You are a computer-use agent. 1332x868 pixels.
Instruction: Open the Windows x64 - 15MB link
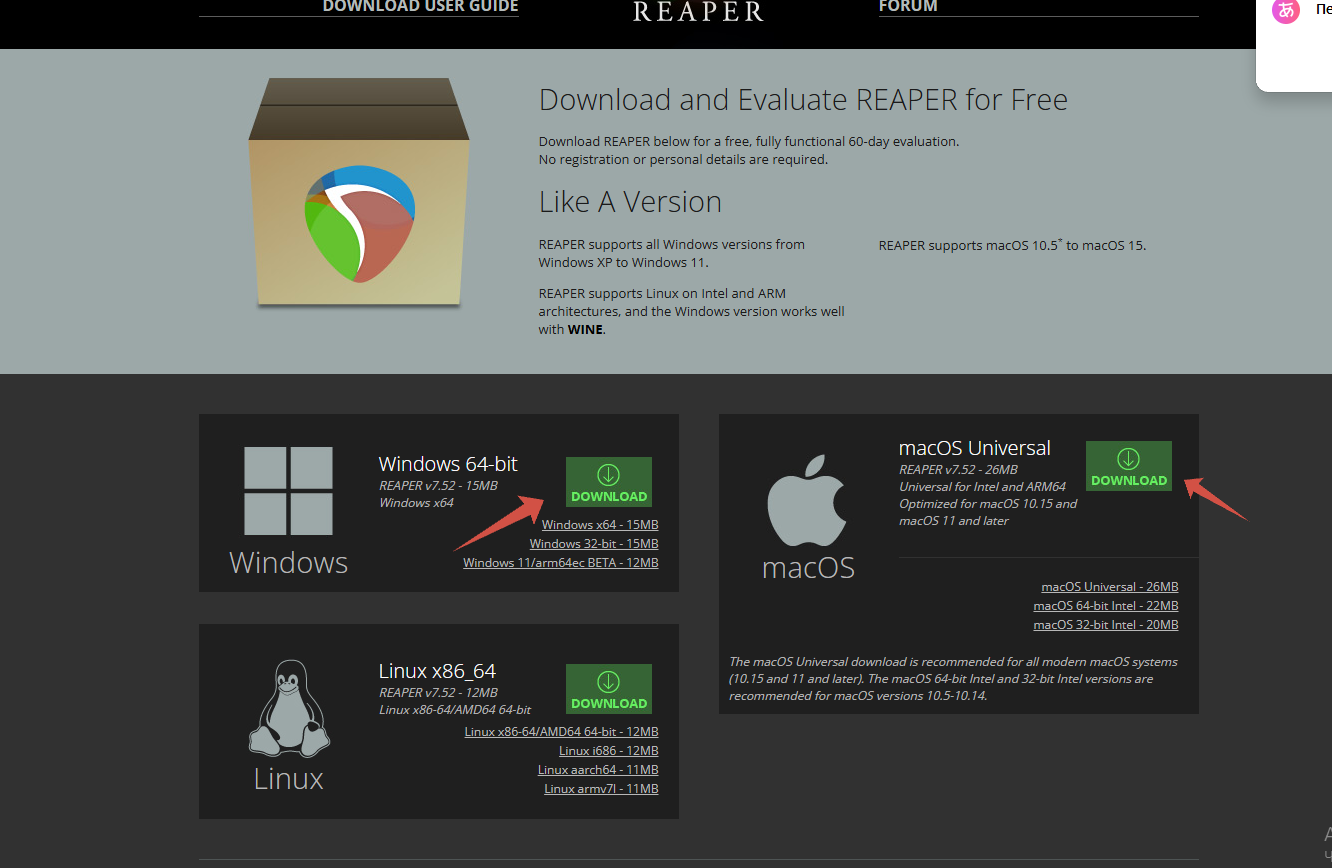[600, 525]
